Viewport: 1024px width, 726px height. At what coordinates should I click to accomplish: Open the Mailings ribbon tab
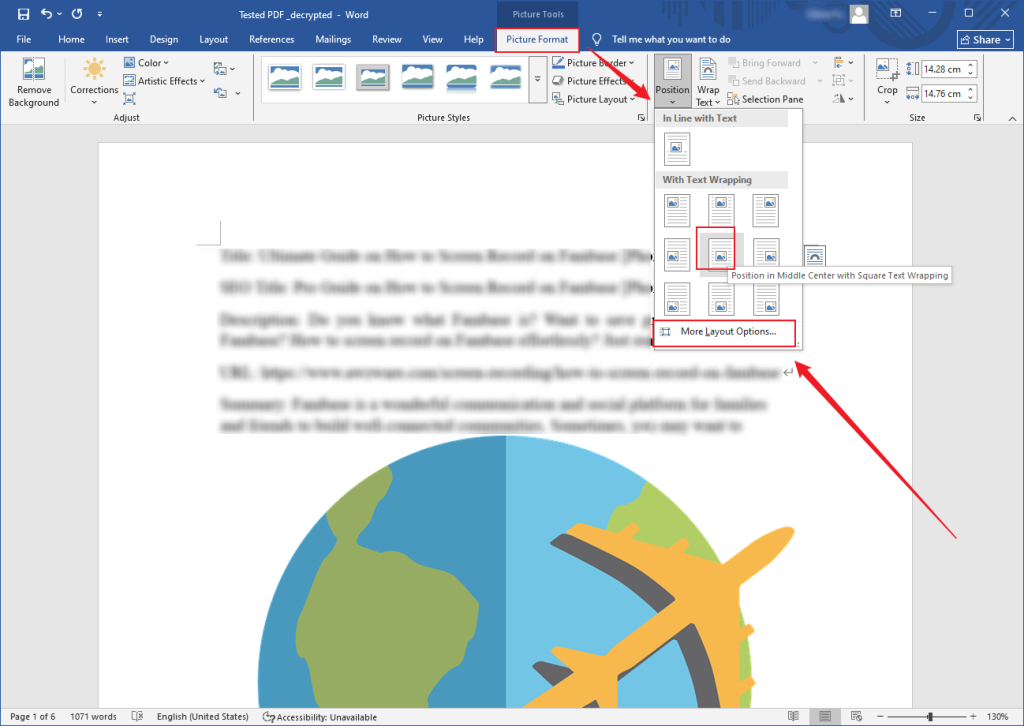[x=332, y=39]
